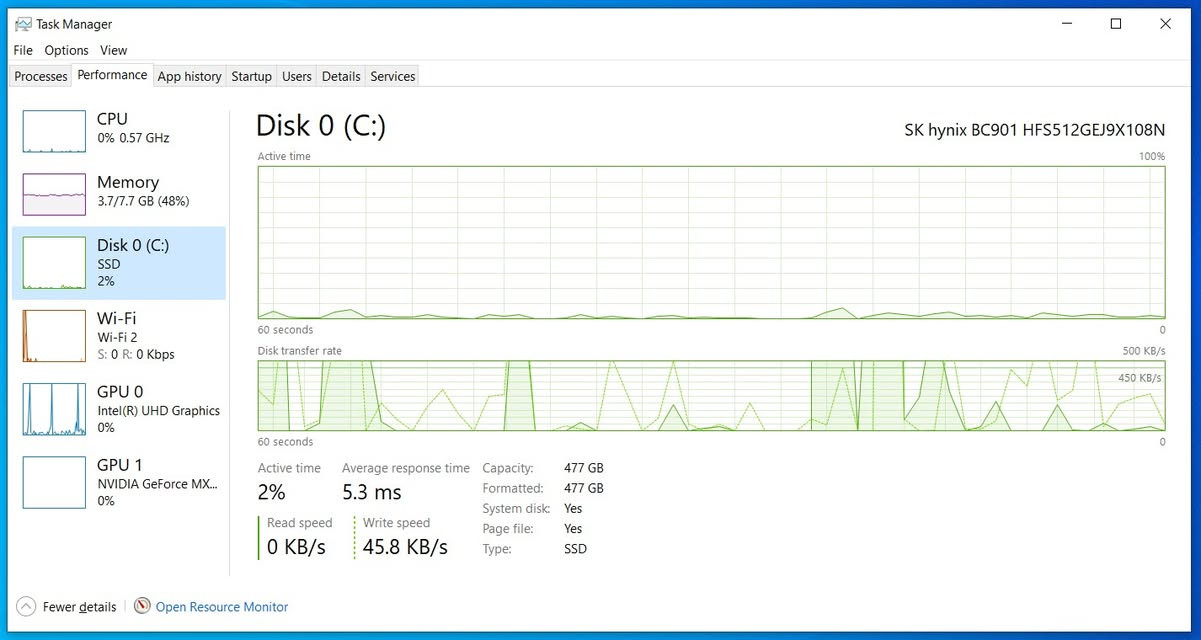This screenshot has width=1201, height=640.
Task: Open the Options menu
Action: [66, 50]
